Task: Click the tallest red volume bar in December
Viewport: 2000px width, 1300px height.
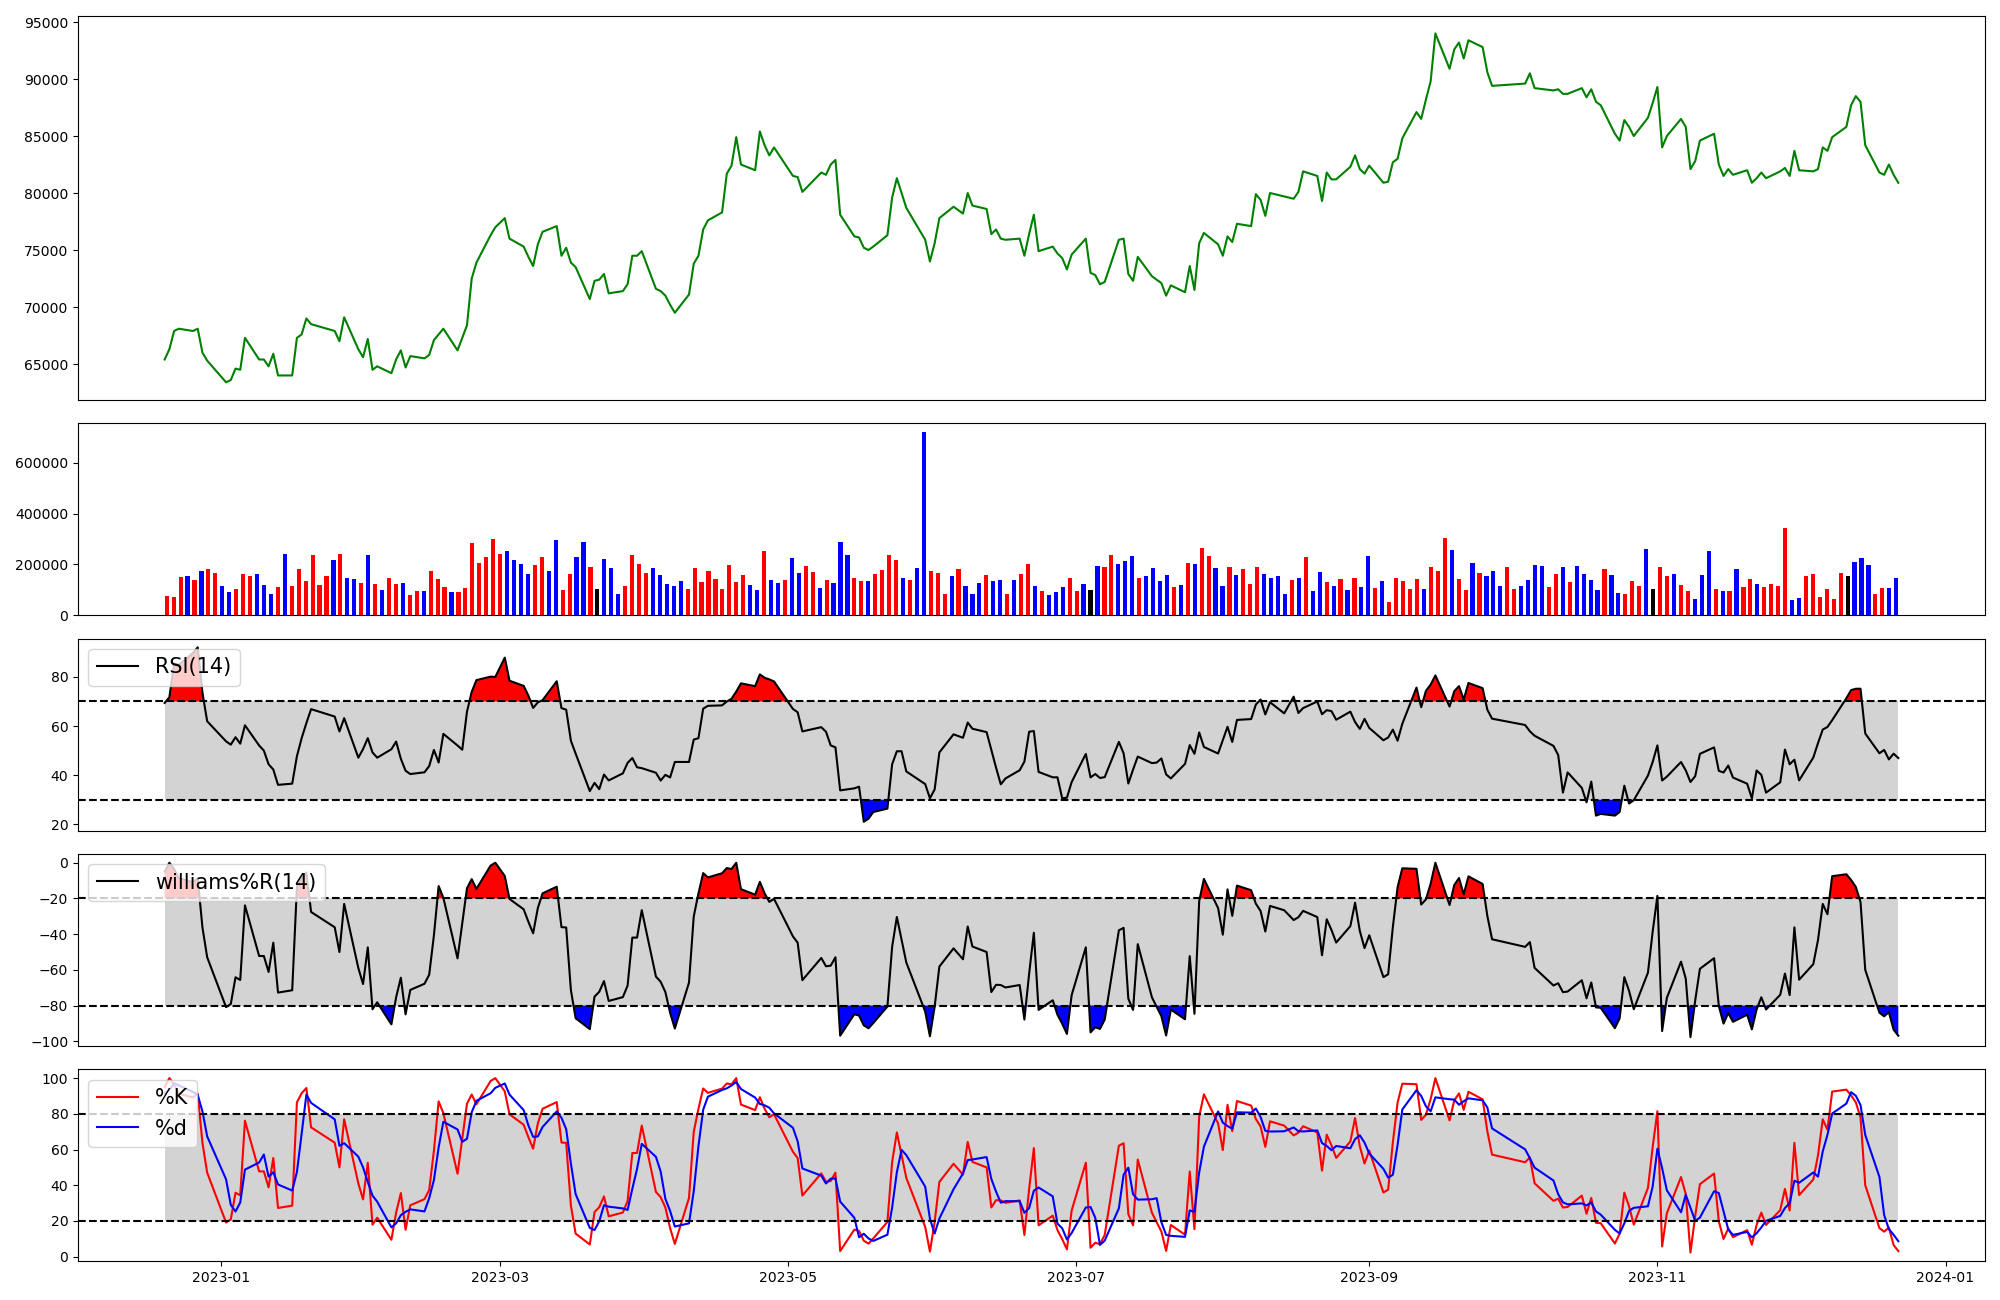Action: [x=1785, y=572]
